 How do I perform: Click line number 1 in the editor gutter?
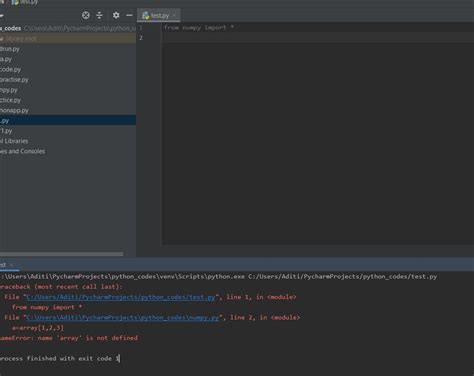click(141, 28)
